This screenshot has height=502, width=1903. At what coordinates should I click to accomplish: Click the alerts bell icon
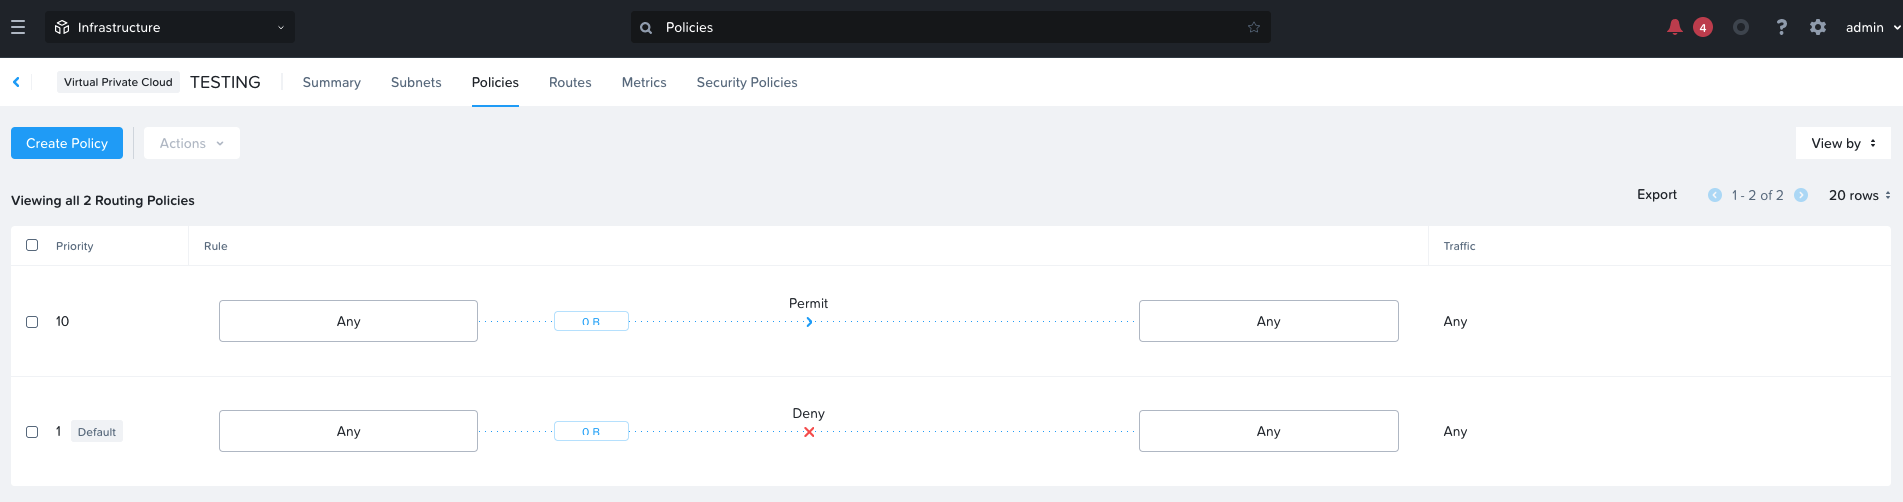(1674, 27)
